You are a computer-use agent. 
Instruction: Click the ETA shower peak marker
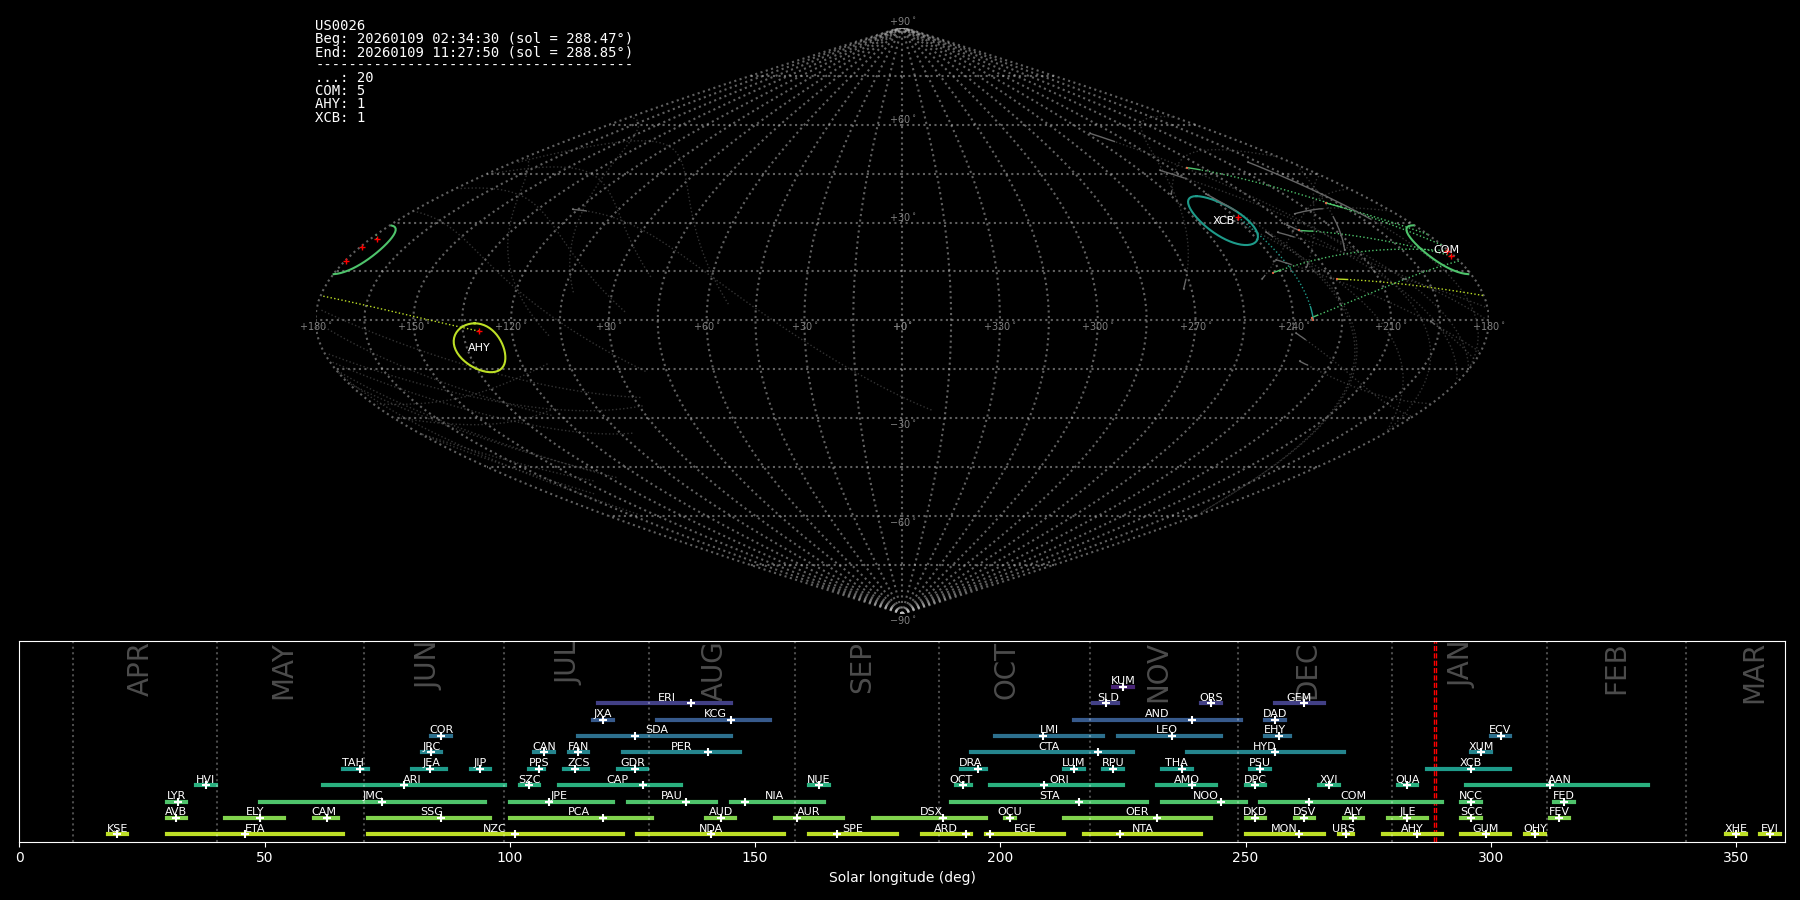point(245,834)
